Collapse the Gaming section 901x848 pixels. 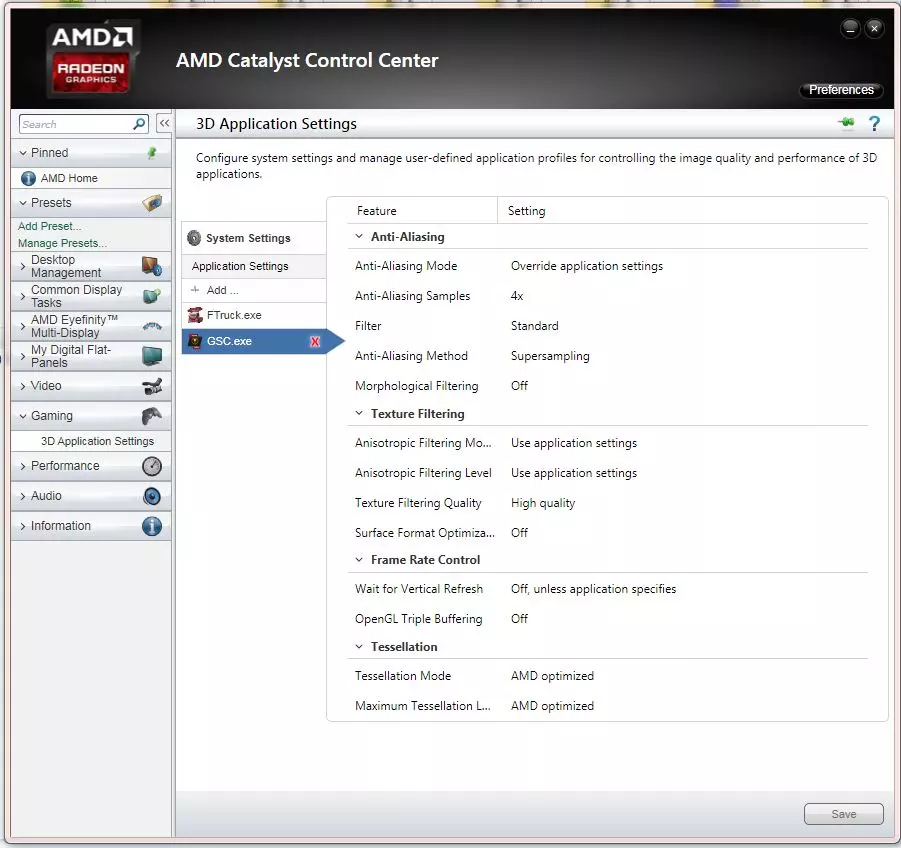(23, 416)
